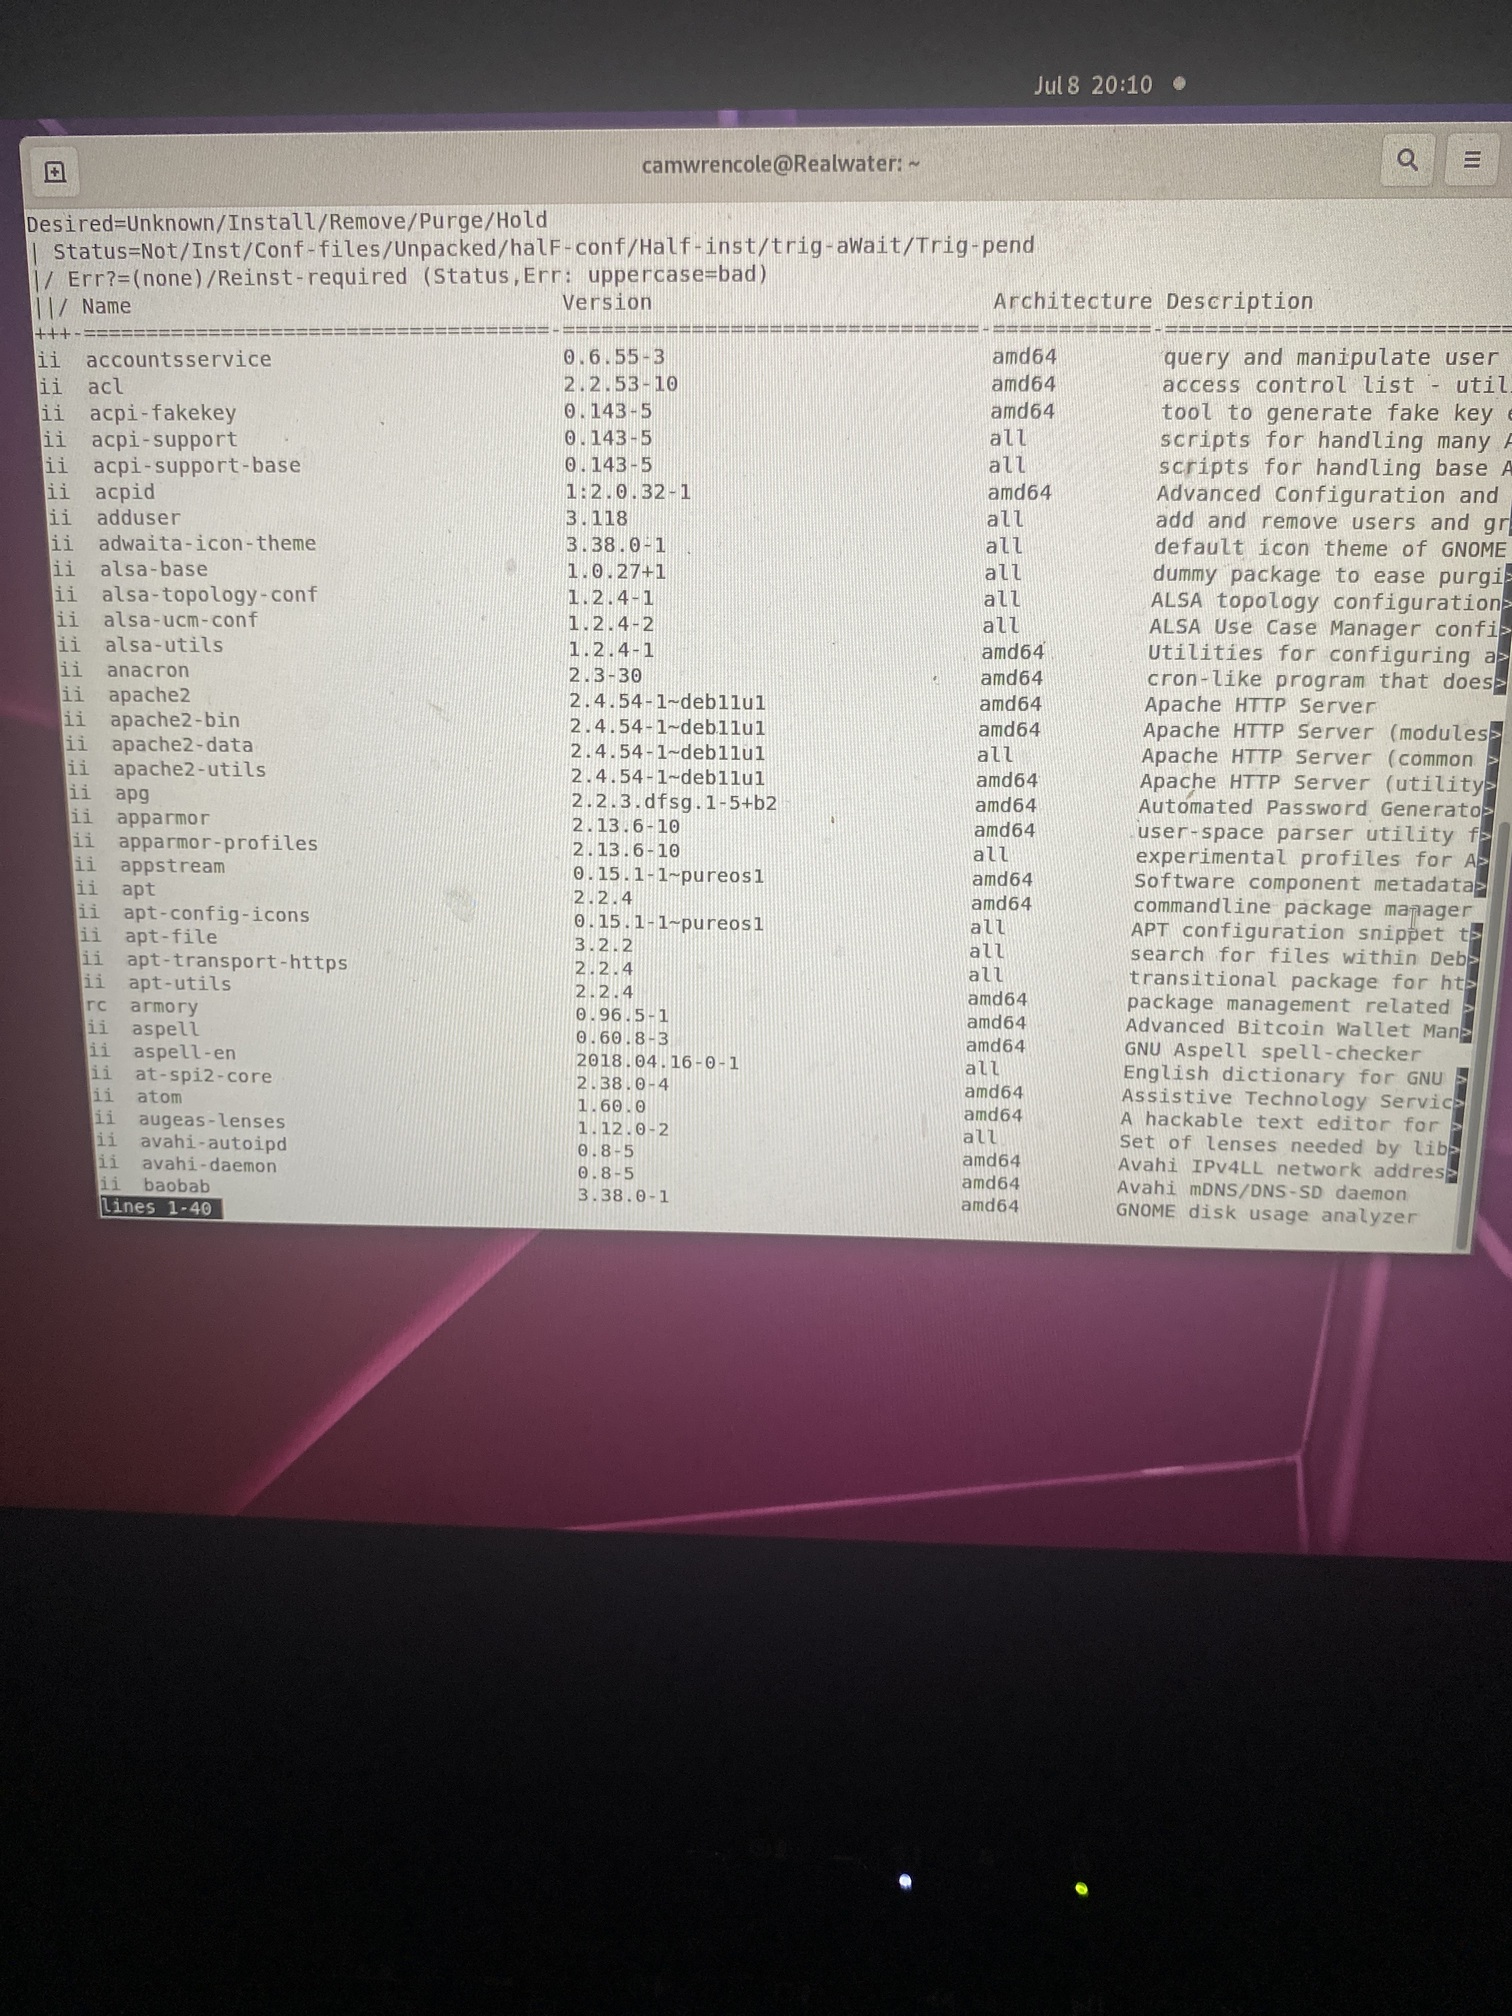This screenshot has width=1512, height=2016.
Task: Select the 'at-spi2-core' package name
Action: 204,1076
